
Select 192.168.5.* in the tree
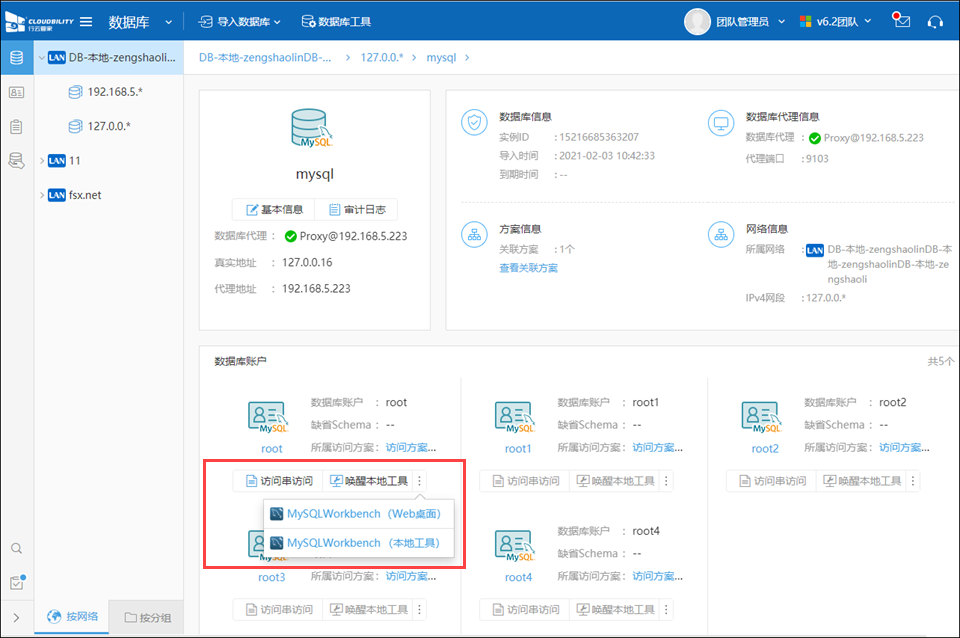(x=114, y=92)
